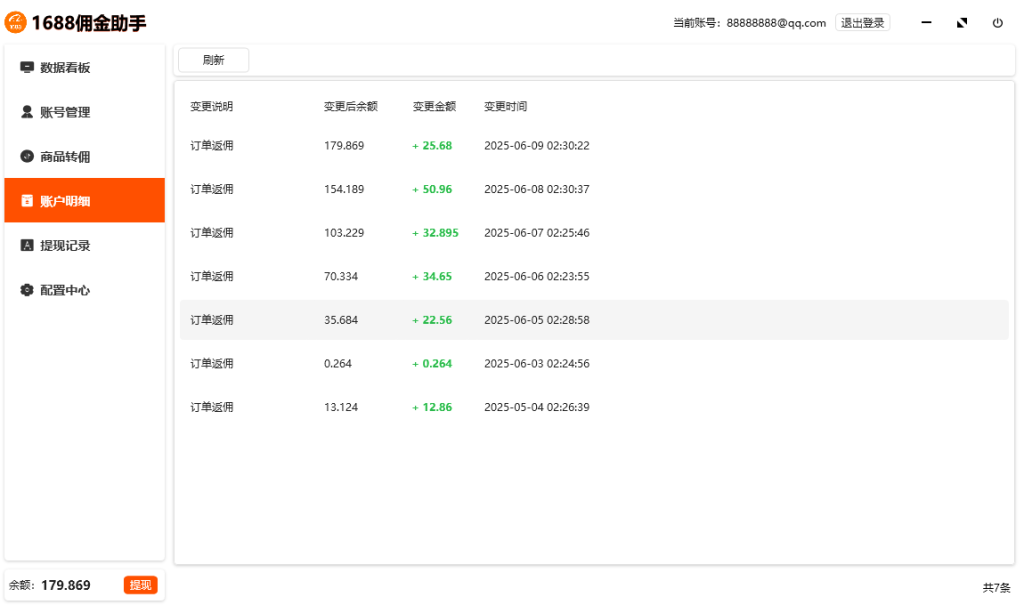Click the 退出登录 button
Screen dimensions: 1024x605
coord(862,23)
